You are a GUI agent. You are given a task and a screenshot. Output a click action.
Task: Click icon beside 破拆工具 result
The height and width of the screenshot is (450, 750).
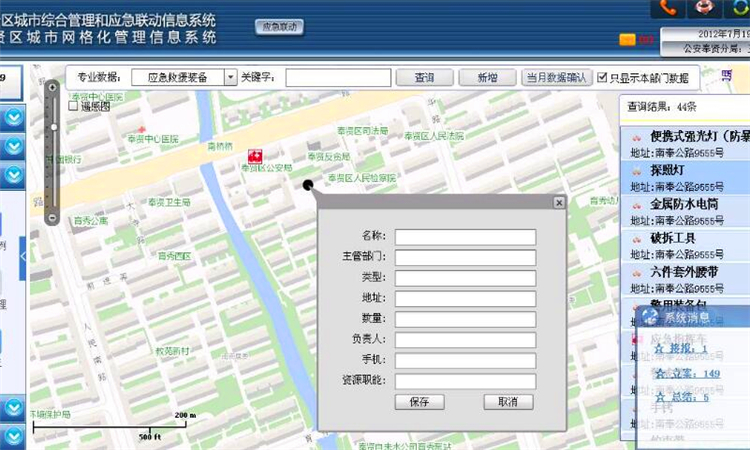pyautogui.click(x=637, y=239)
